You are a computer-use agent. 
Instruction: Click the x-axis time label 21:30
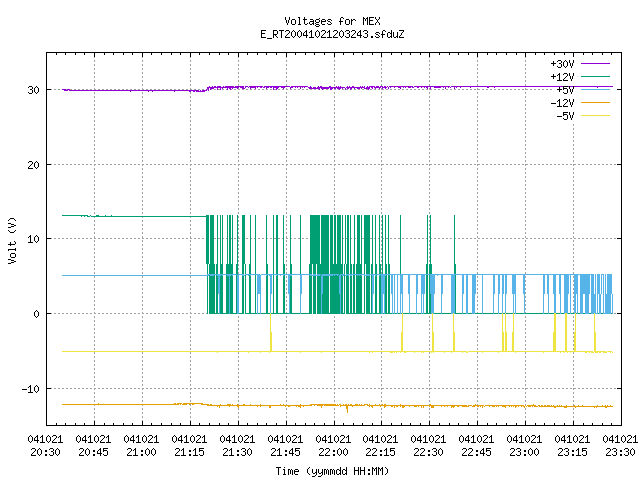[x=237, y=452]
